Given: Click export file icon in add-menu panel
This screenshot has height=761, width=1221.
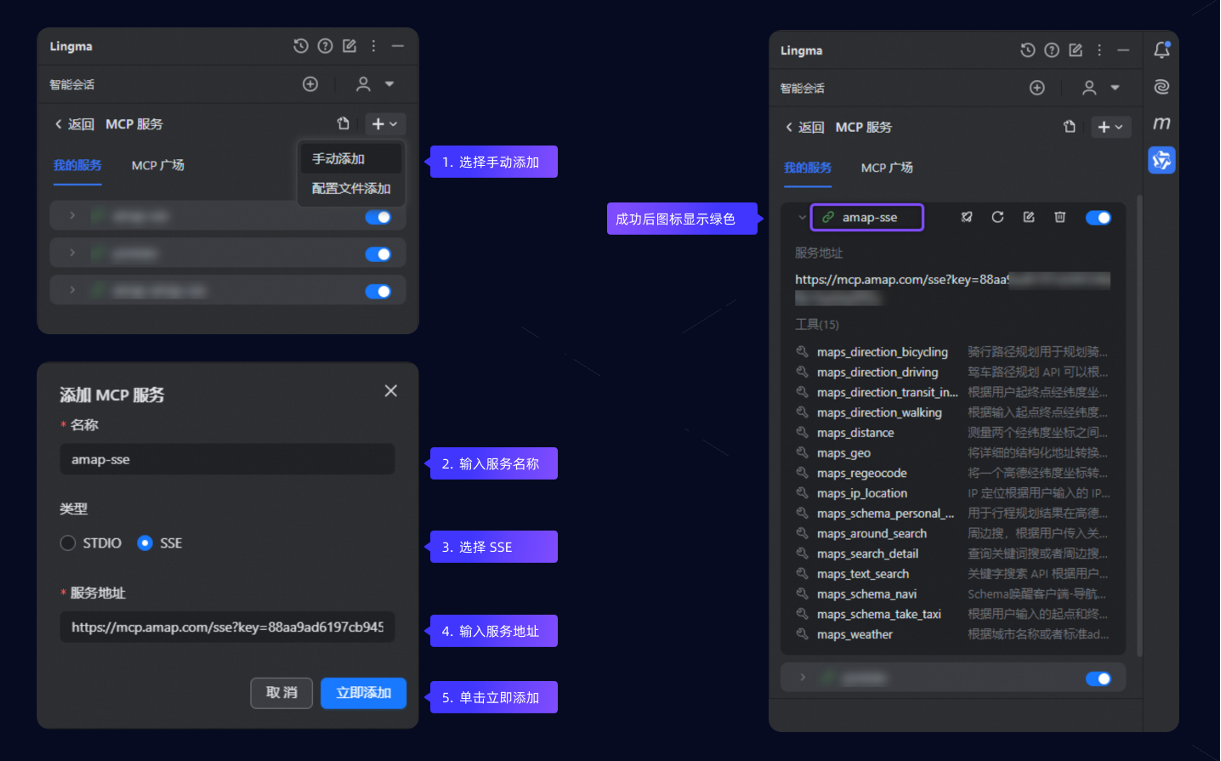Looking at the screenshot, I should pyautogui.click(x=343, y=124).
